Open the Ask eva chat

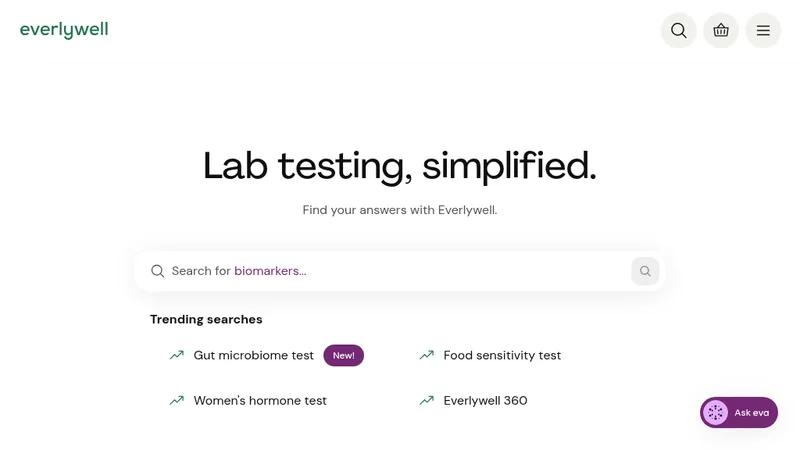[739, 412]
